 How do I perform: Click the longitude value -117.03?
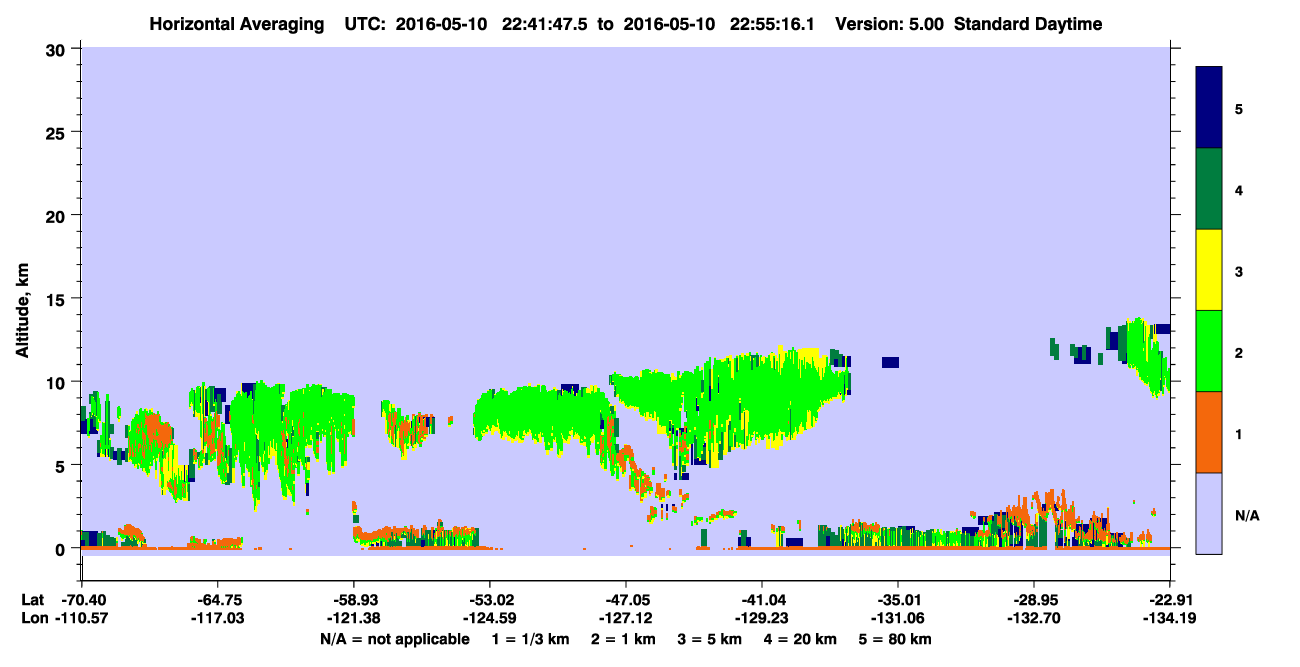[218, 619]
